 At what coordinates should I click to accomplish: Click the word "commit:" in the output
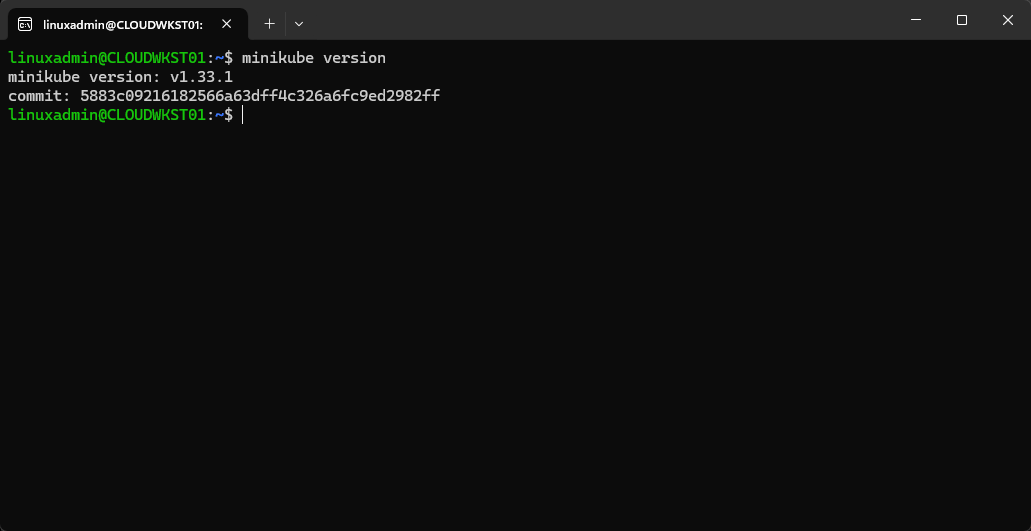[39, 96]
